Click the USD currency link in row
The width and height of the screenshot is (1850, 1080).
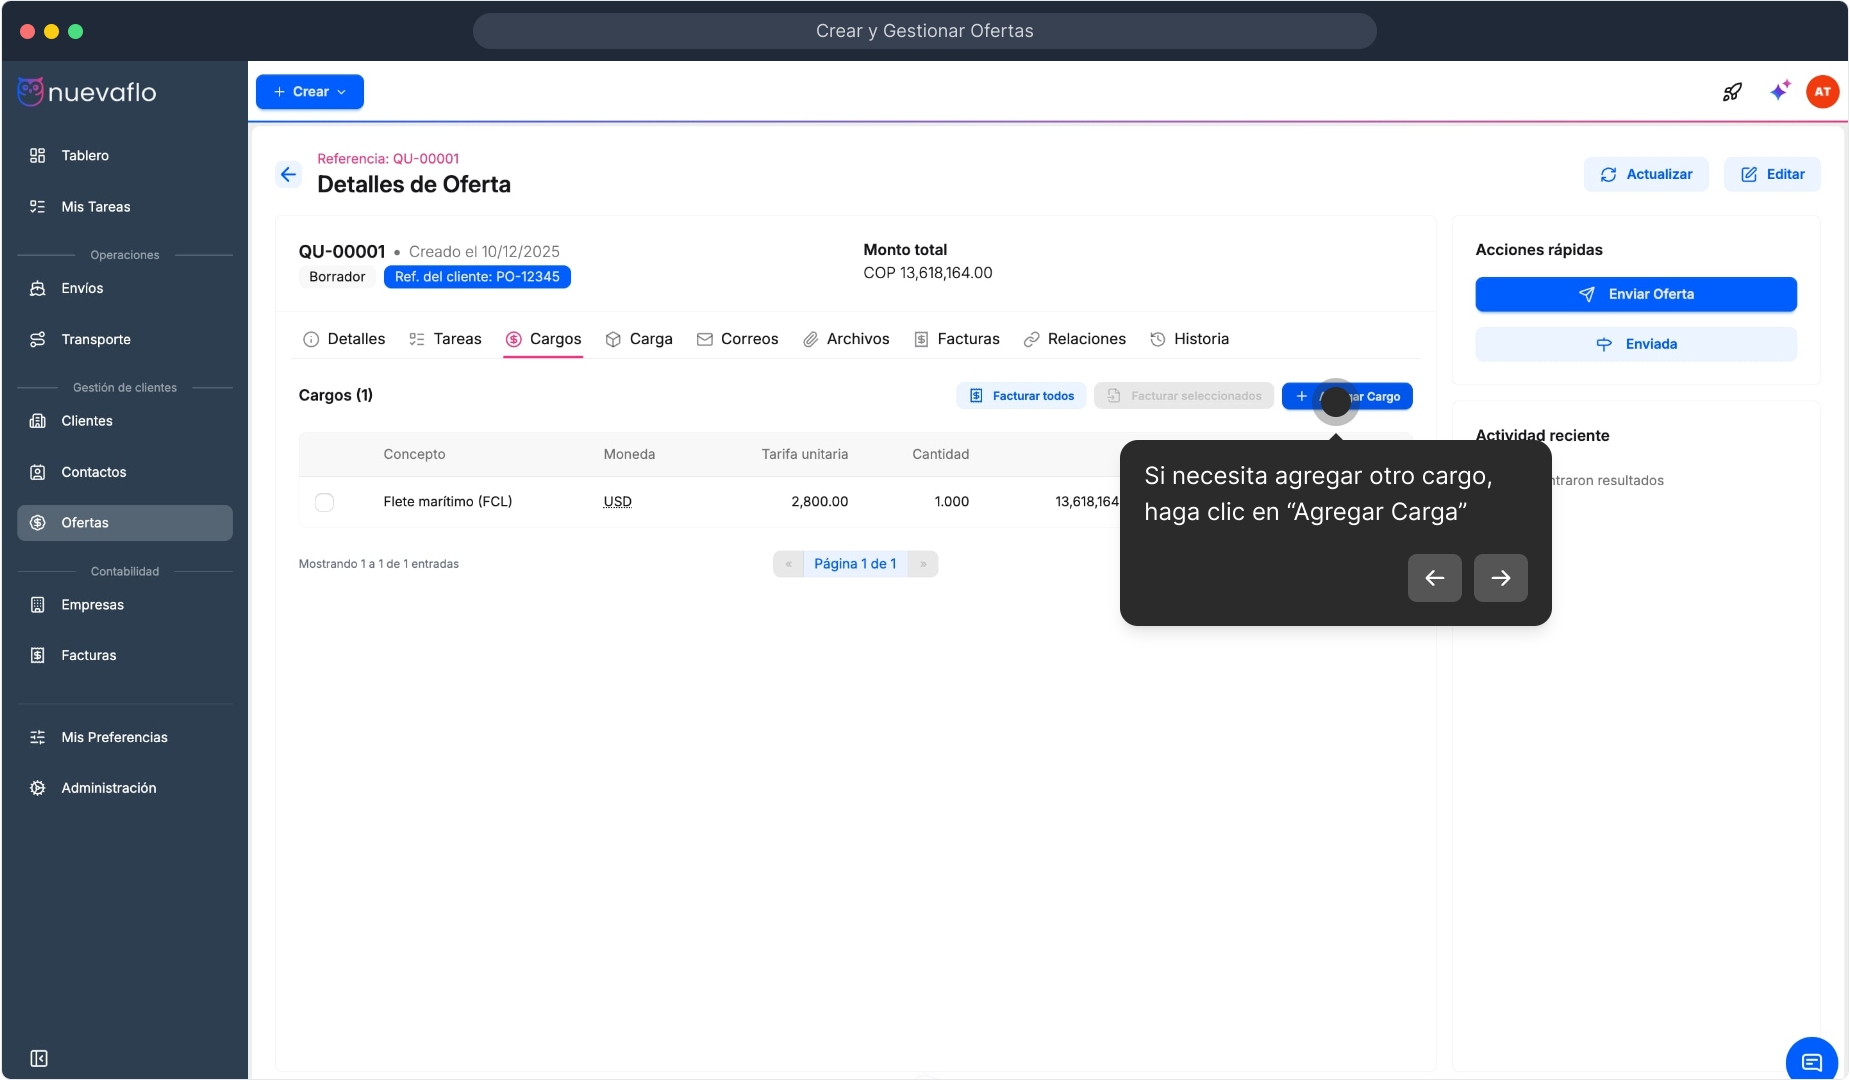coord(617,502)
